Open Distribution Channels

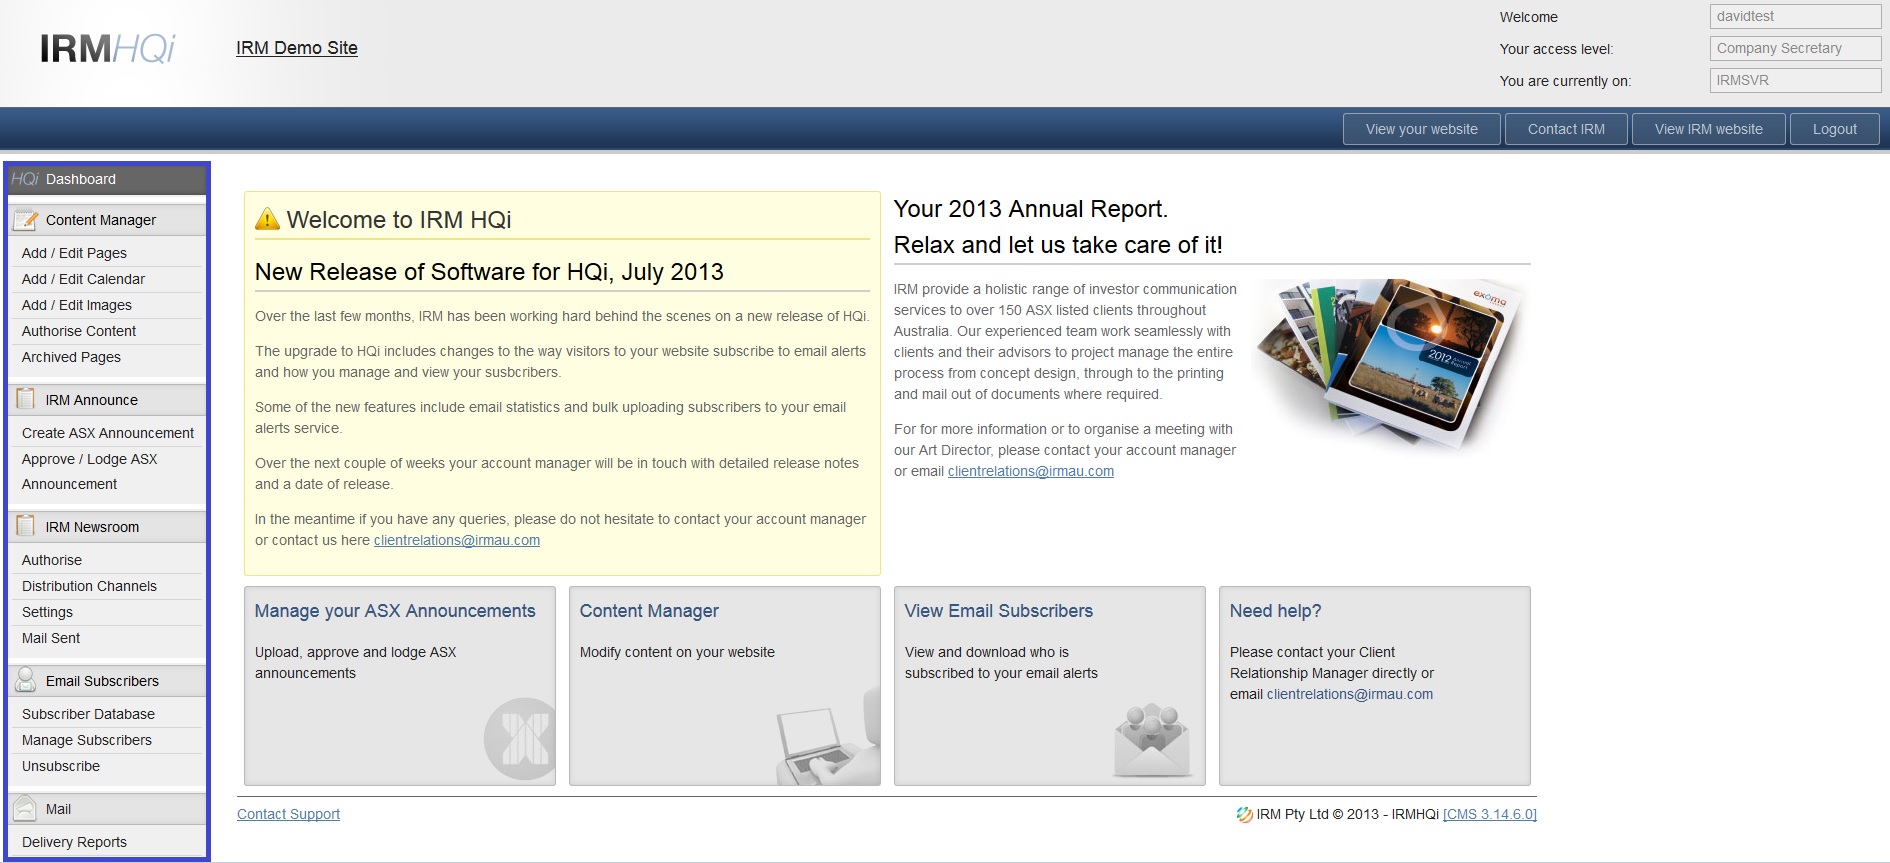[x=89, y=586]
